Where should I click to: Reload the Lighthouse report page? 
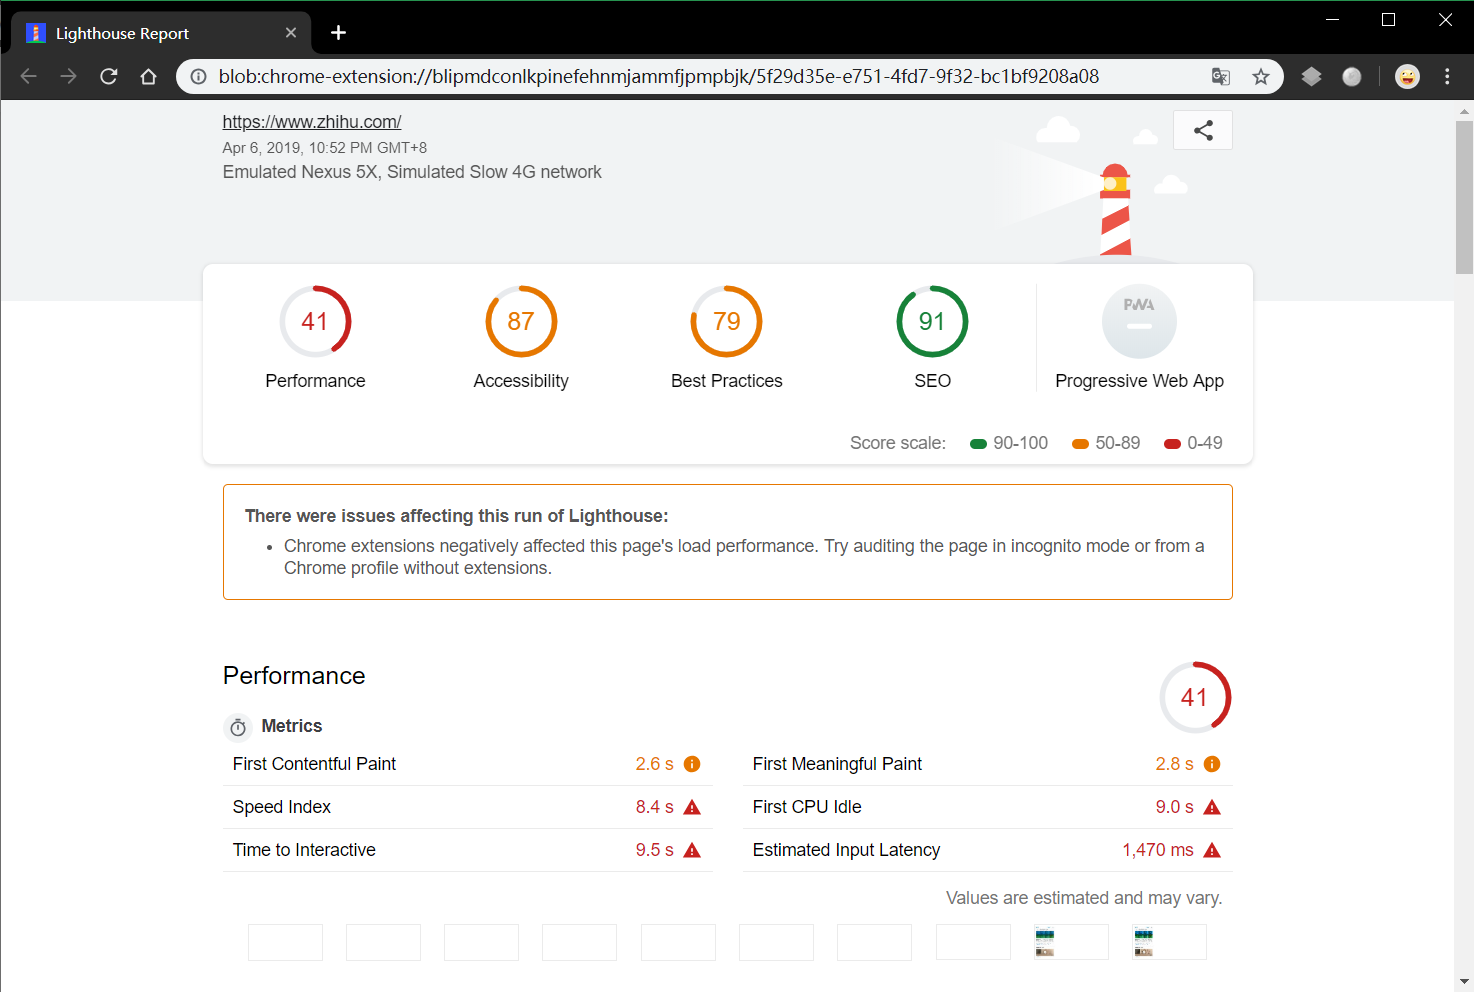coord(109,77)
